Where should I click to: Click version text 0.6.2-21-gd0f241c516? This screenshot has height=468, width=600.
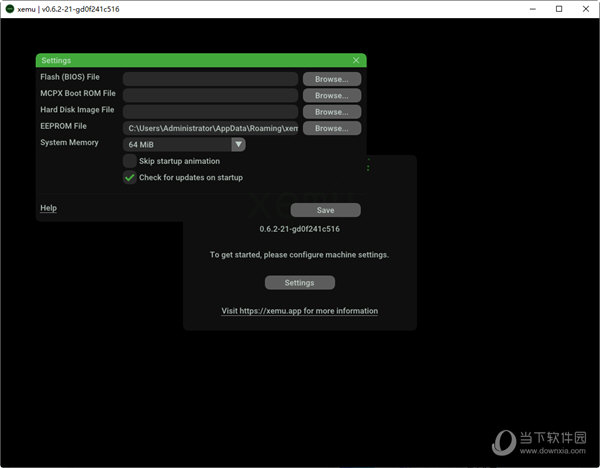[300, 229]
